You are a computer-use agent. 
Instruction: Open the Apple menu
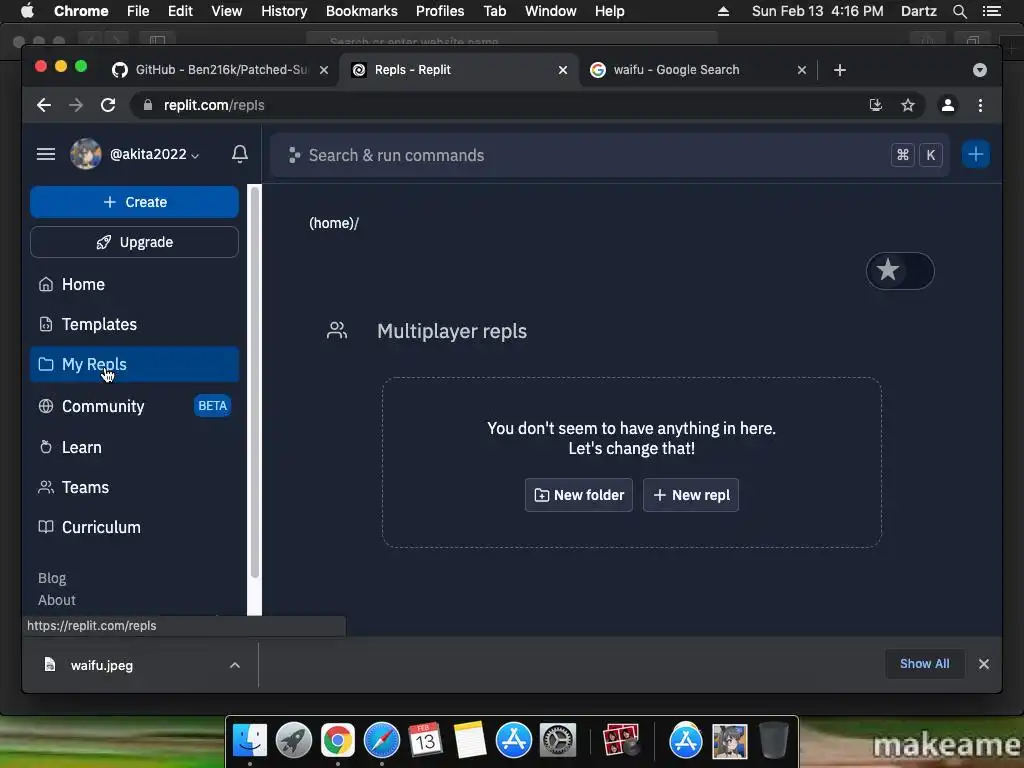click(x=27, y=11)
